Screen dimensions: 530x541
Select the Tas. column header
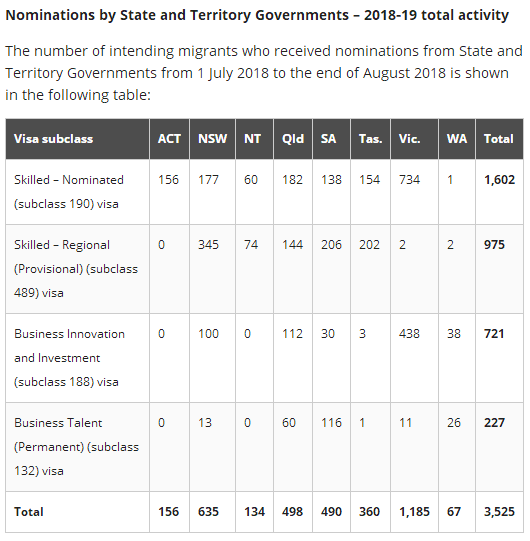[x=370, y=139]
